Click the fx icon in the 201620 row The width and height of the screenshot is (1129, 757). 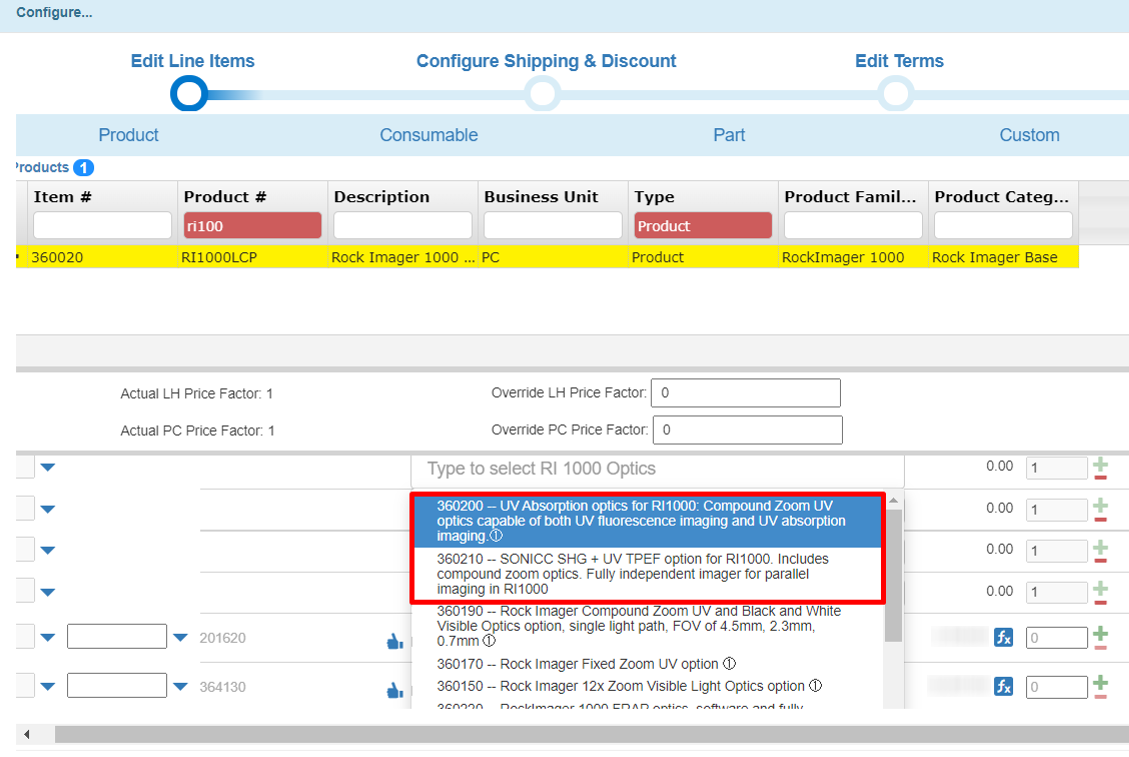[x=1003, y=637]
